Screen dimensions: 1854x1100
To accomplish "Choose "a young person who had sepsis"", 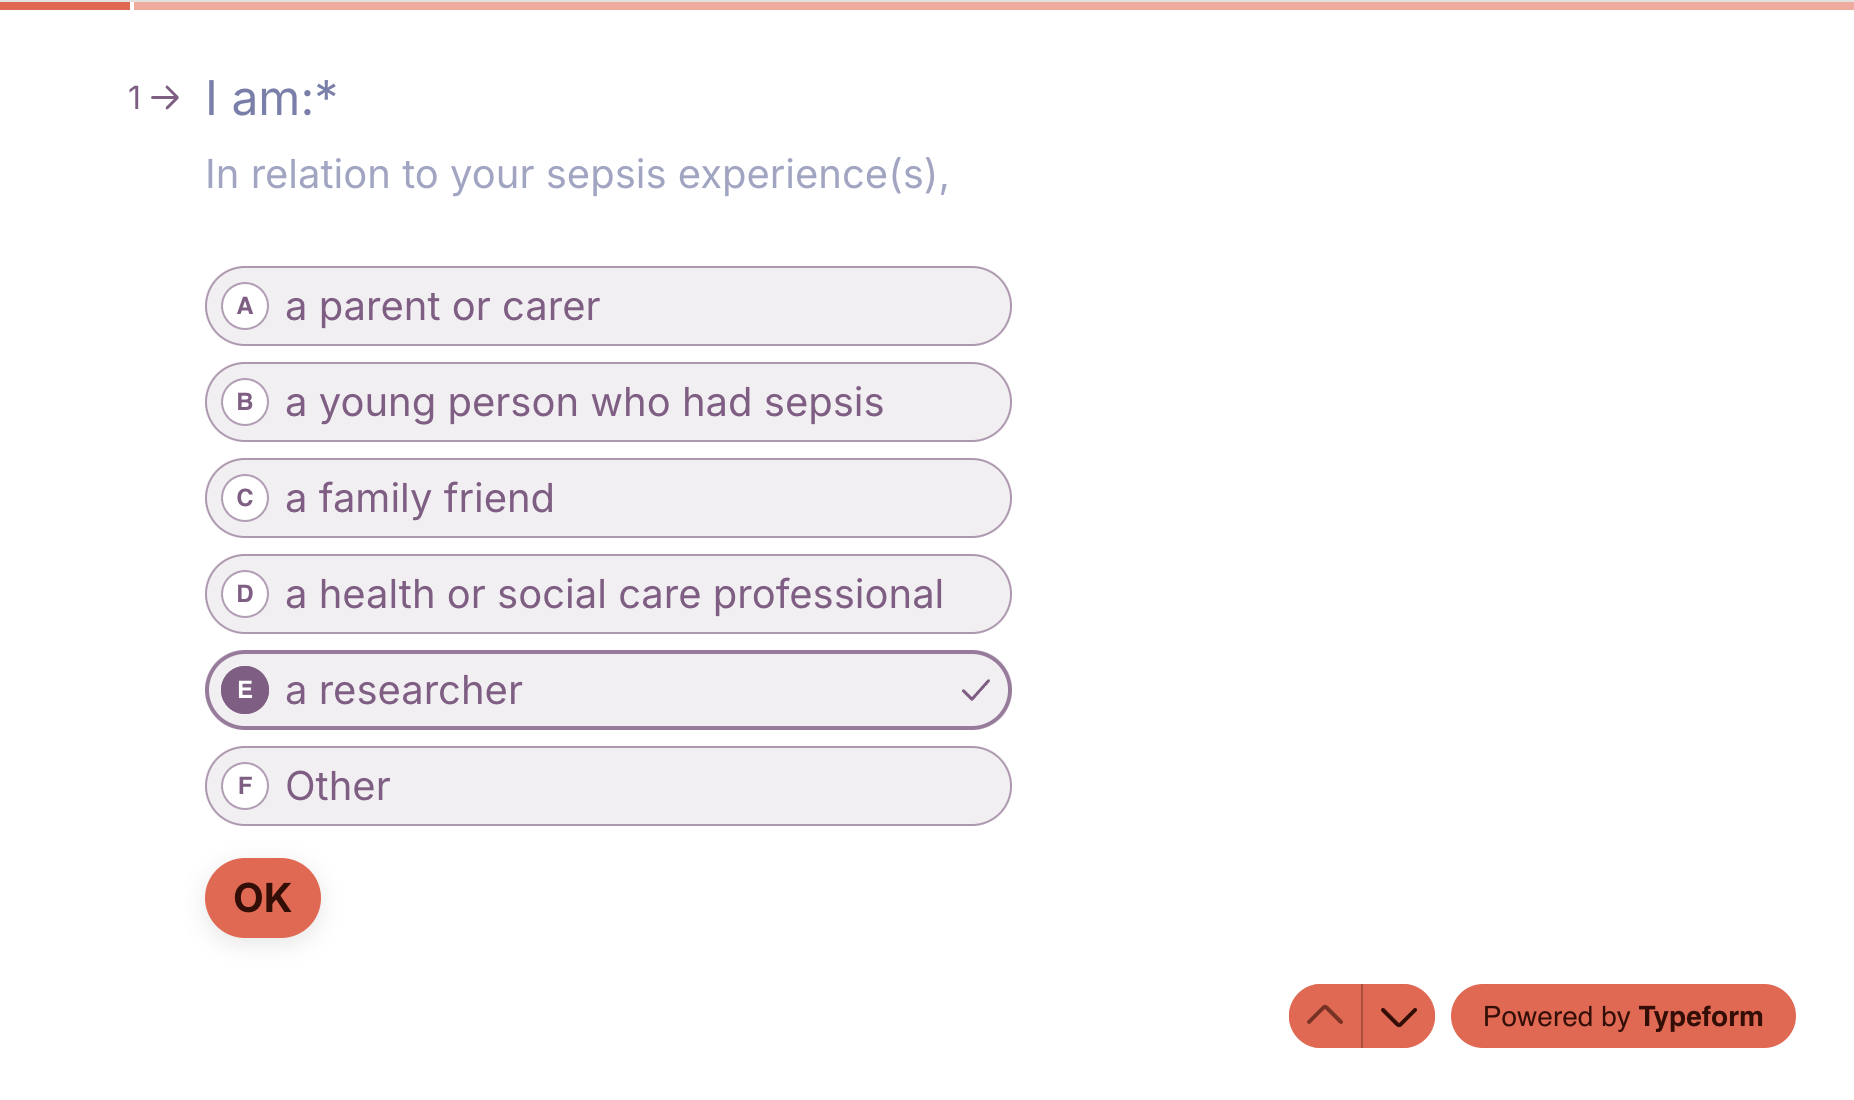I will (x=607, y=402).
